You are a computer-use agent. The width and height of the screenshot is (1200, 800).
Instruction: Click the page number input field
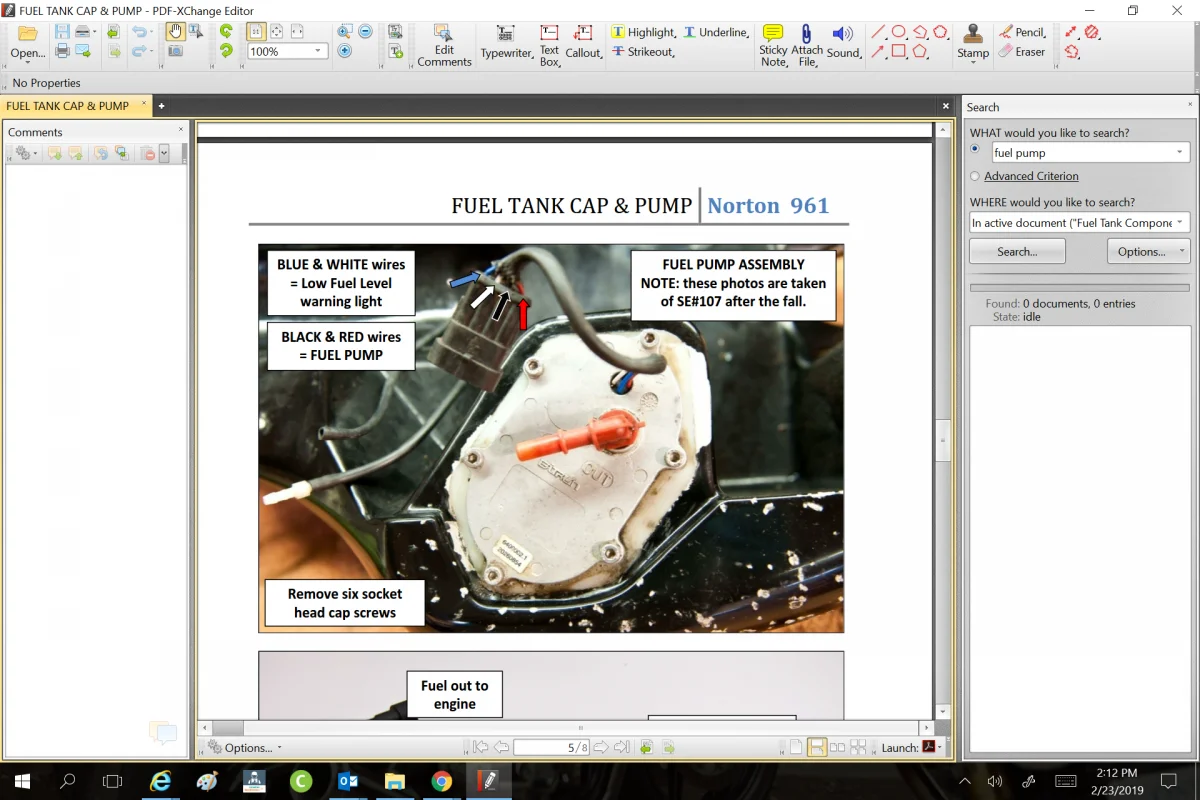550,747
